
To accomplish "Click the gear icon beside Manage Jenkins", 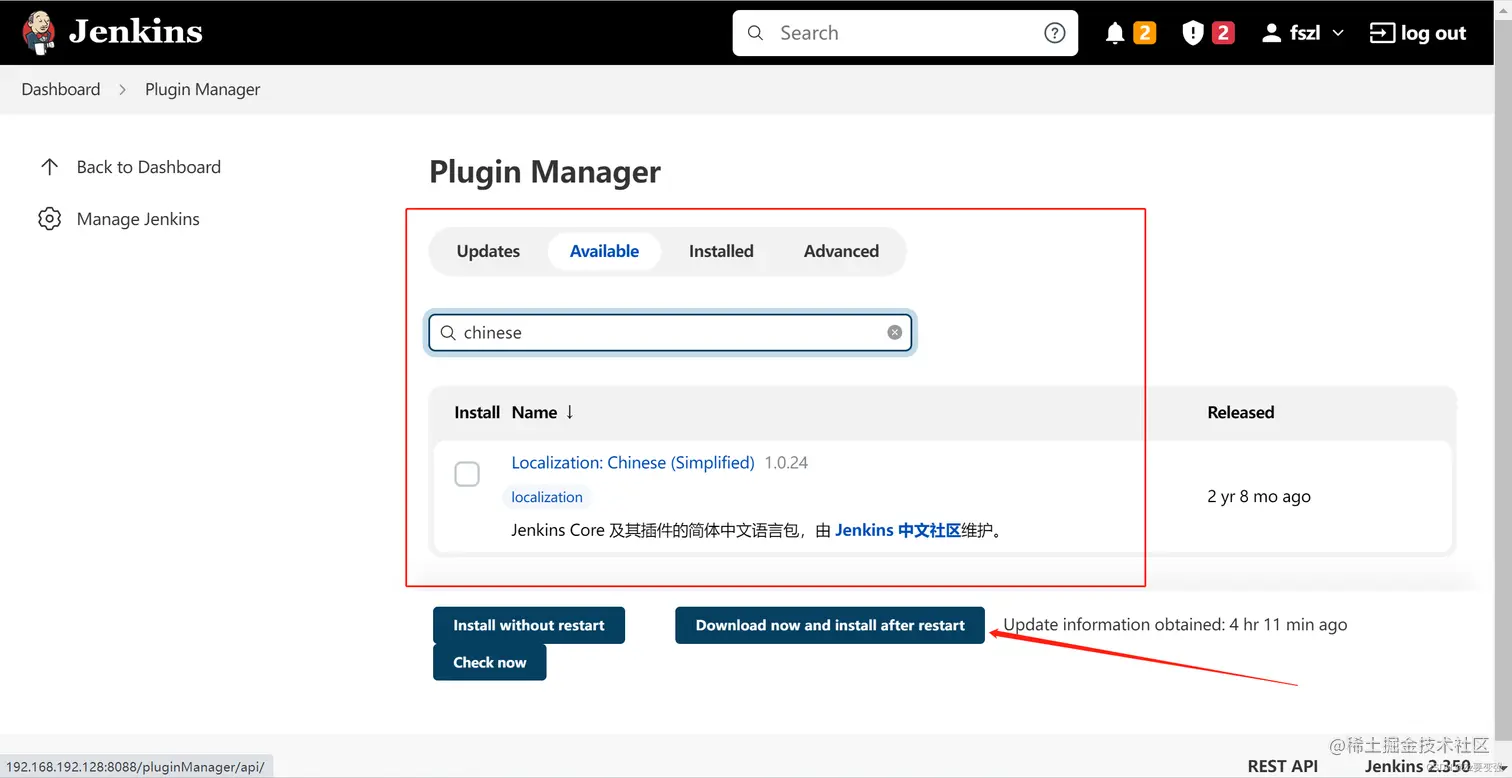I will [49, 219].
